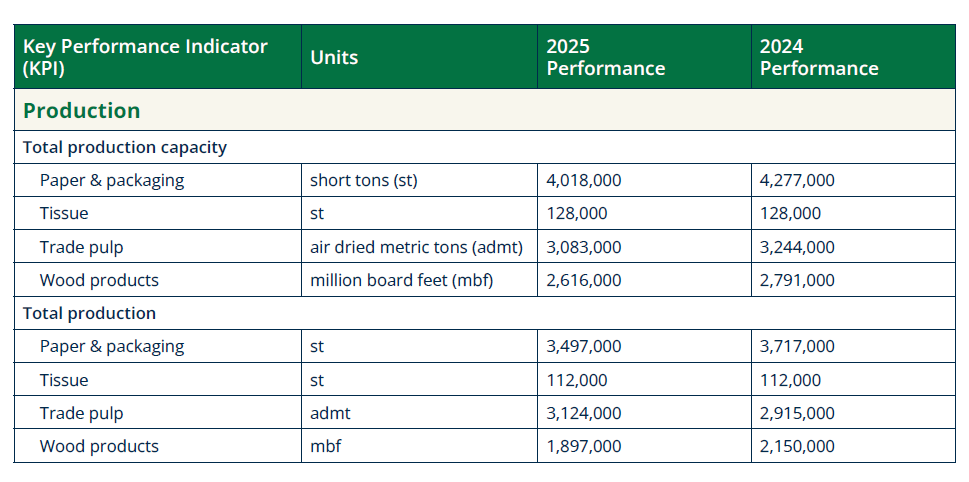
Task: Click the 1,897,000 wood products value
Action: (x=584, y=446)
